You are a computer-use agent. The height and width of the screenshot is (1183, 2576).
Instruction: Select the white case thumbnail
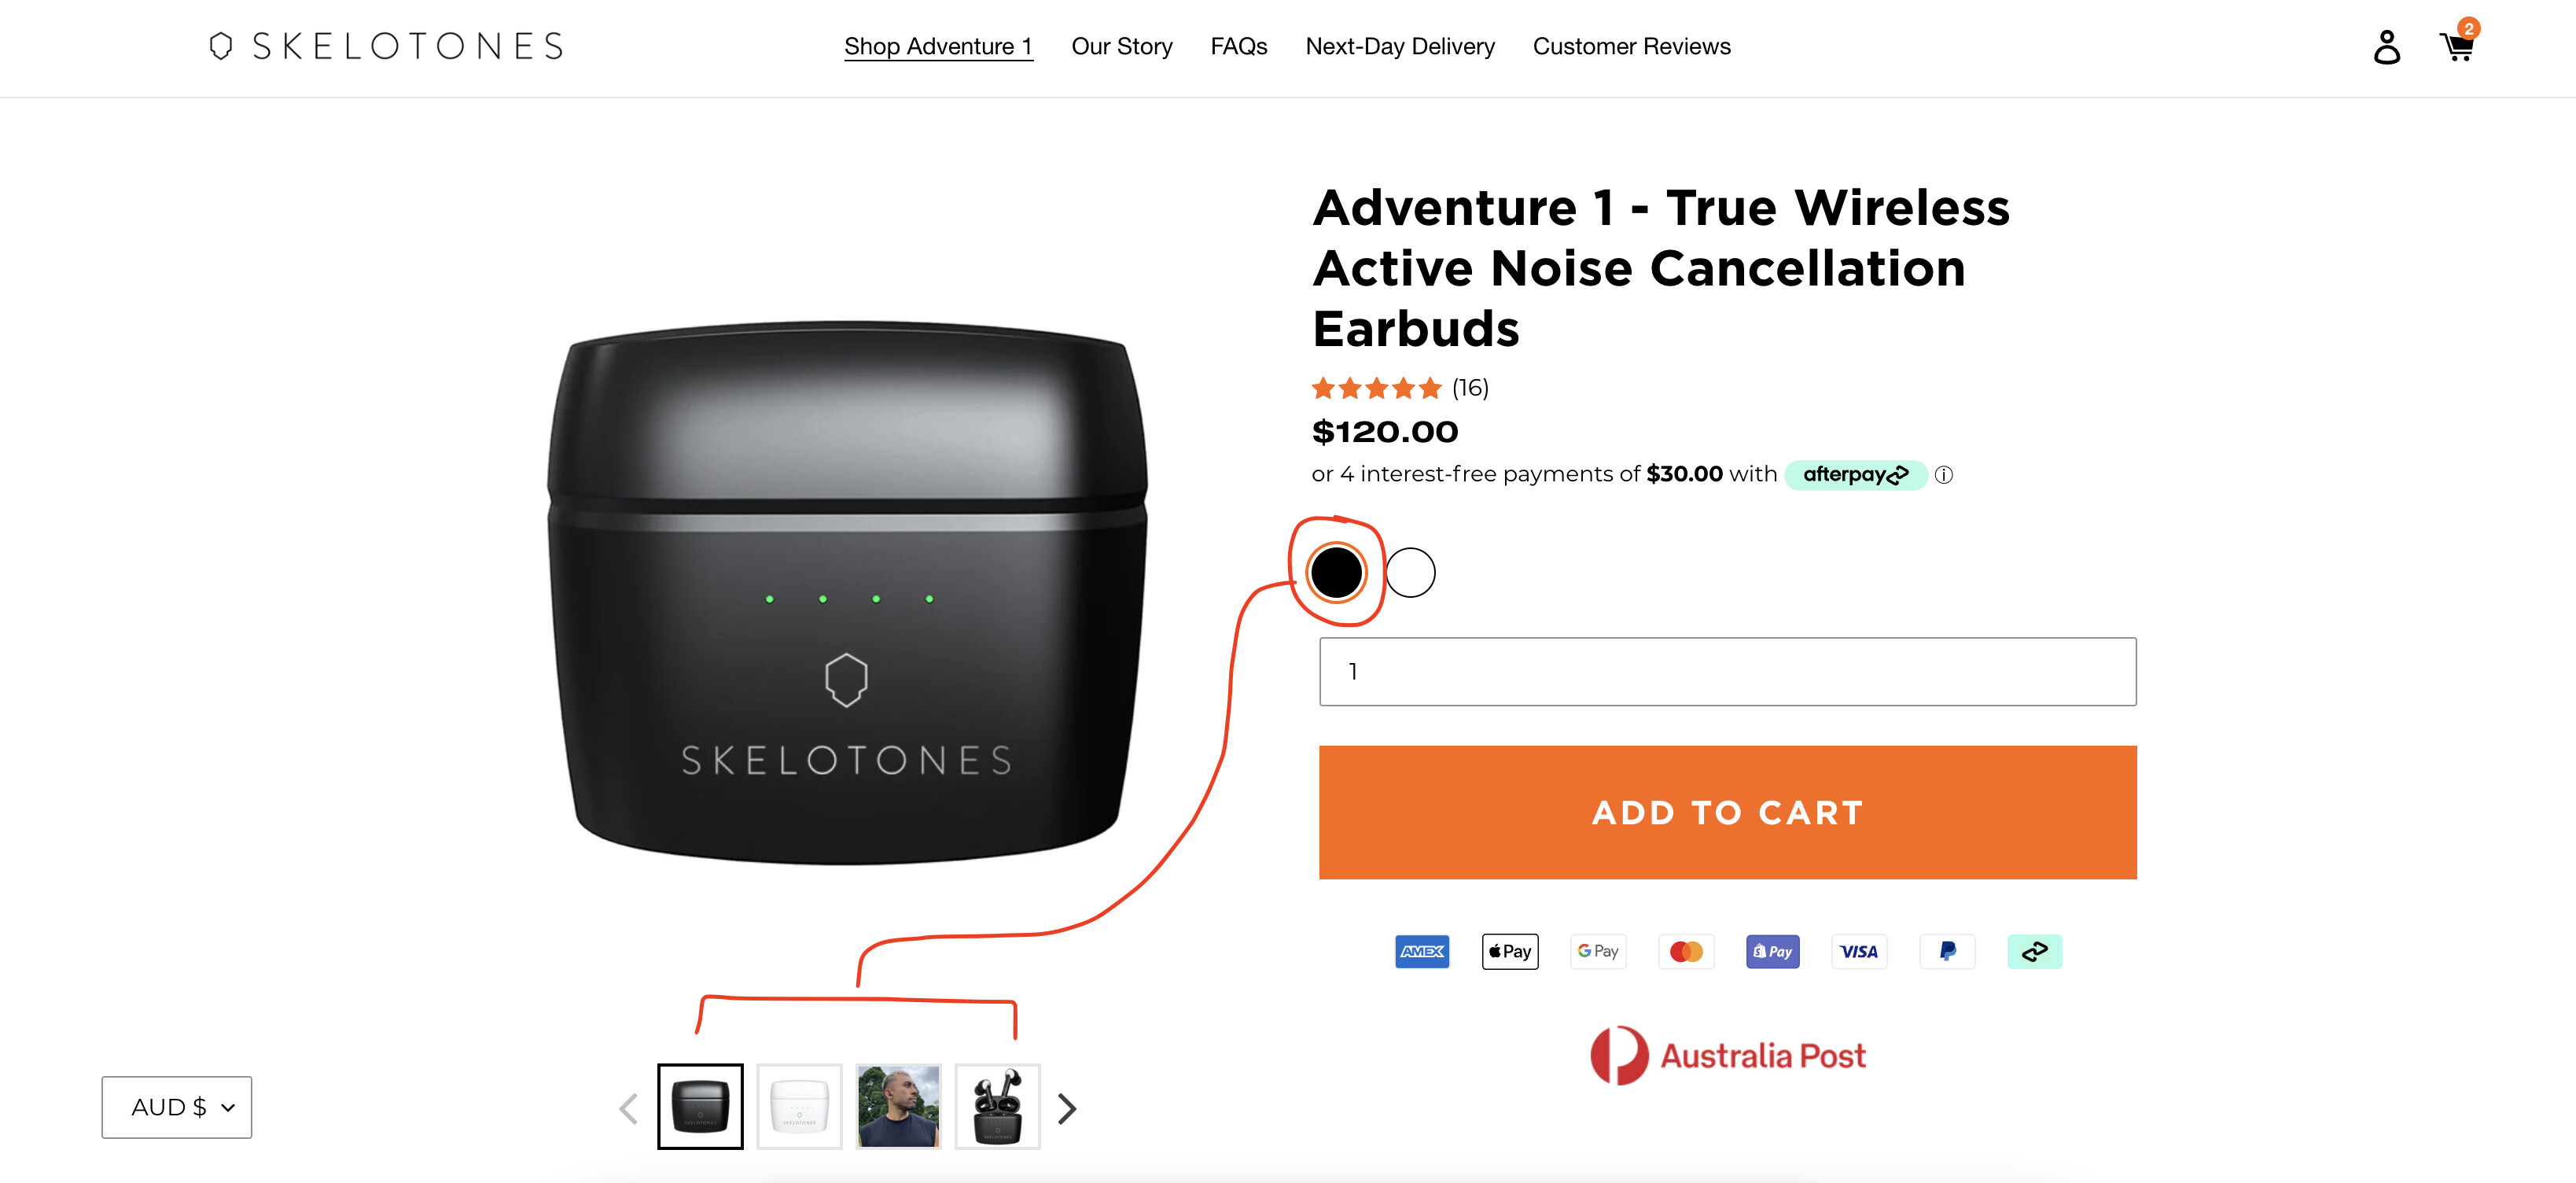click(799, 1106)
